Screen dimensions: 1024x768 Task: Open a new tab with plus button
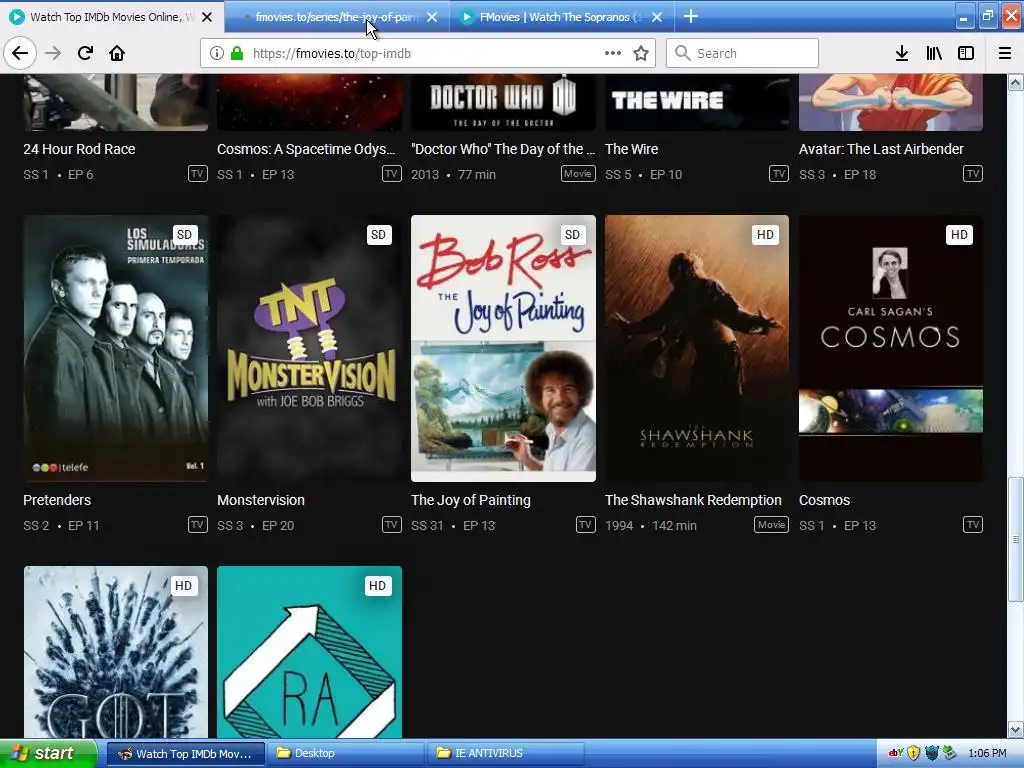click(x=690, y=16)
